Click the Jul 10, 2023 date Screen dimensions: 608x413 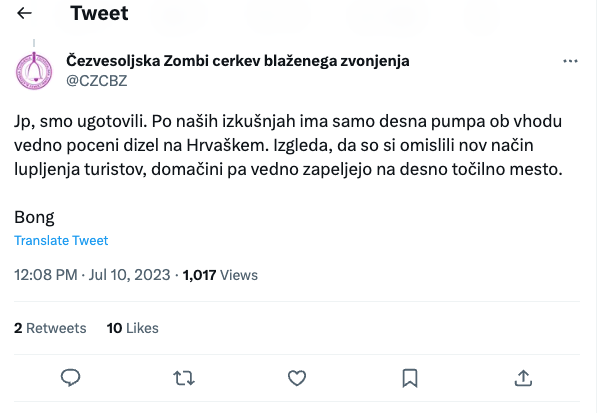click(132, 275)
